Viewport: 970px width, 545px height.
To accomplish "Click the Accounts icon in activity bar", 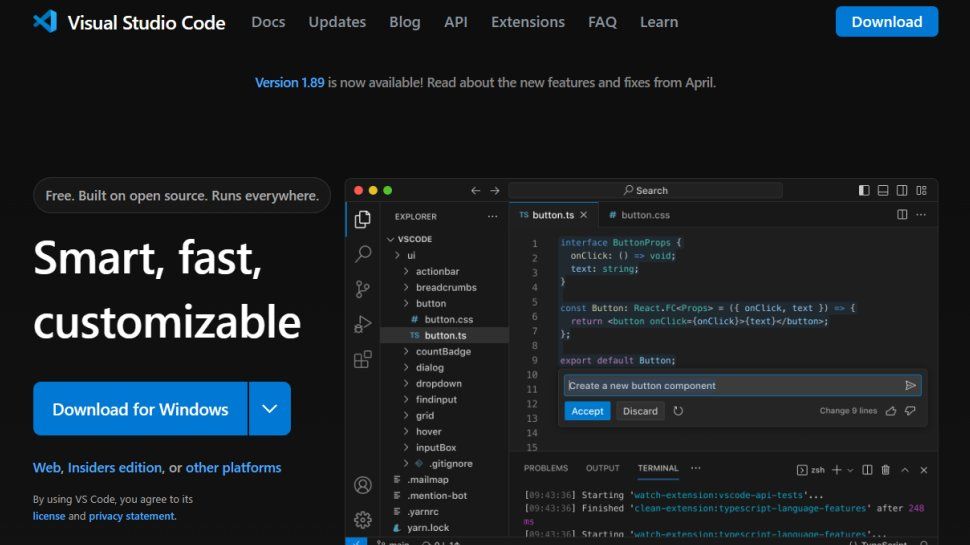I will click(363, 485).
